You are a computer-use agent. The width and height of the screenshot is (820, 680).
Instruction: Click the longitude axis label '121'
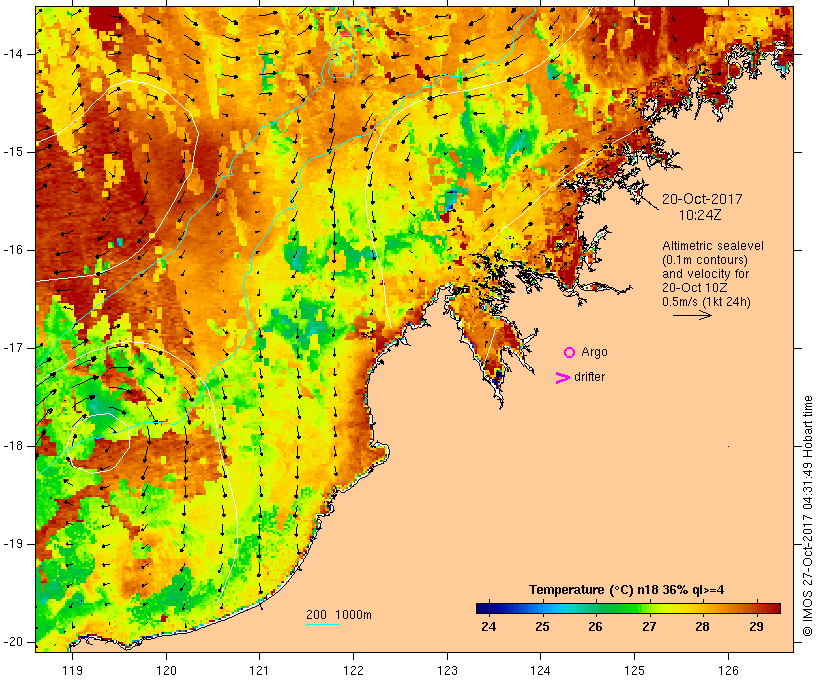pos(259,670)
